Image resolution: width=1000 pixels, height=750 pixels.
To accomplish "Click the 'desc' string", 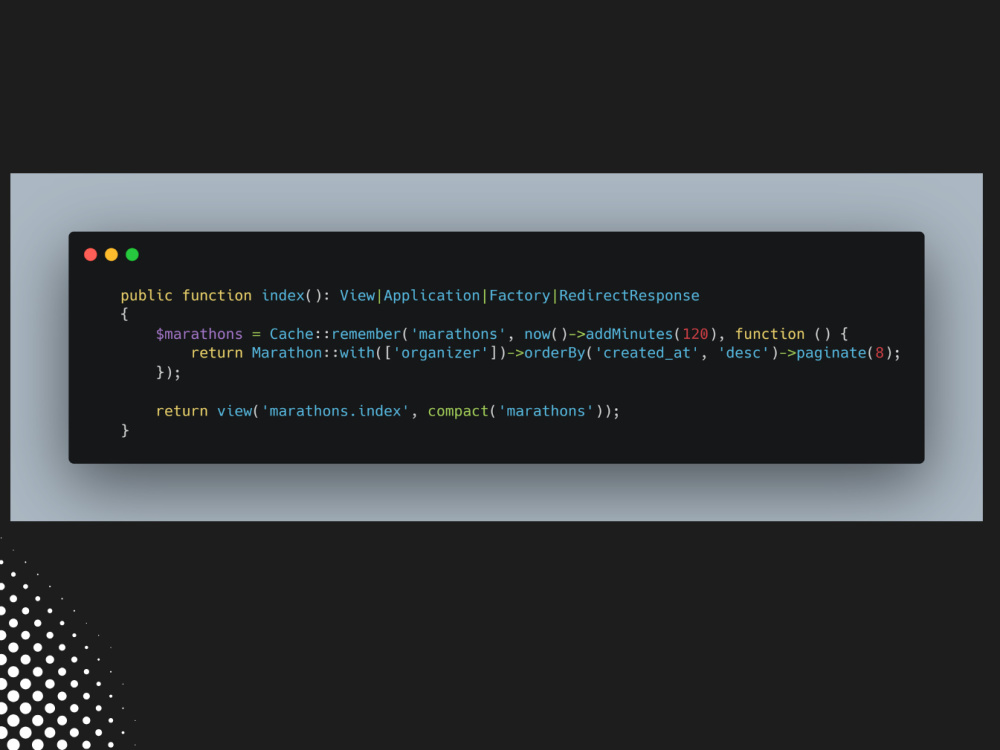I will [x=743, y=353].
